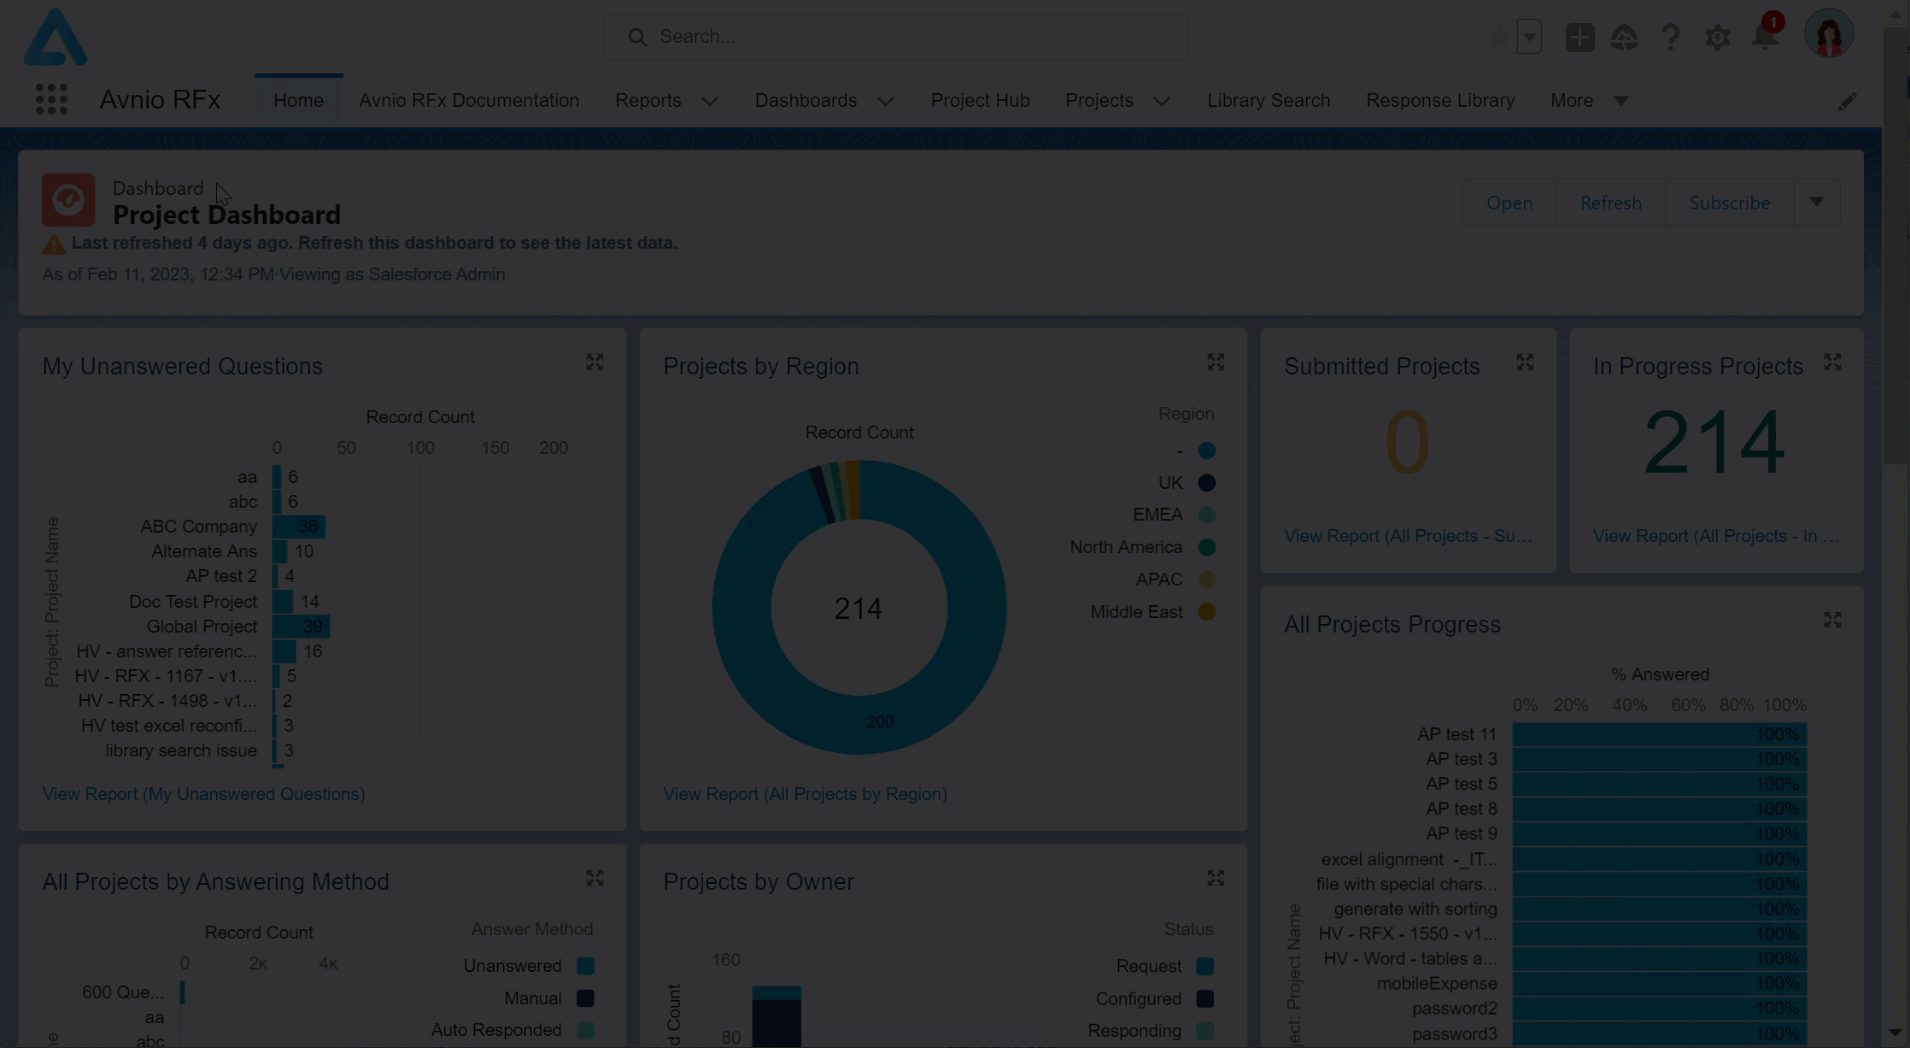The height and width of the screenshot is (1048, 1910).
Task: Click the global actions plus icon
Action: [1579, 38]
